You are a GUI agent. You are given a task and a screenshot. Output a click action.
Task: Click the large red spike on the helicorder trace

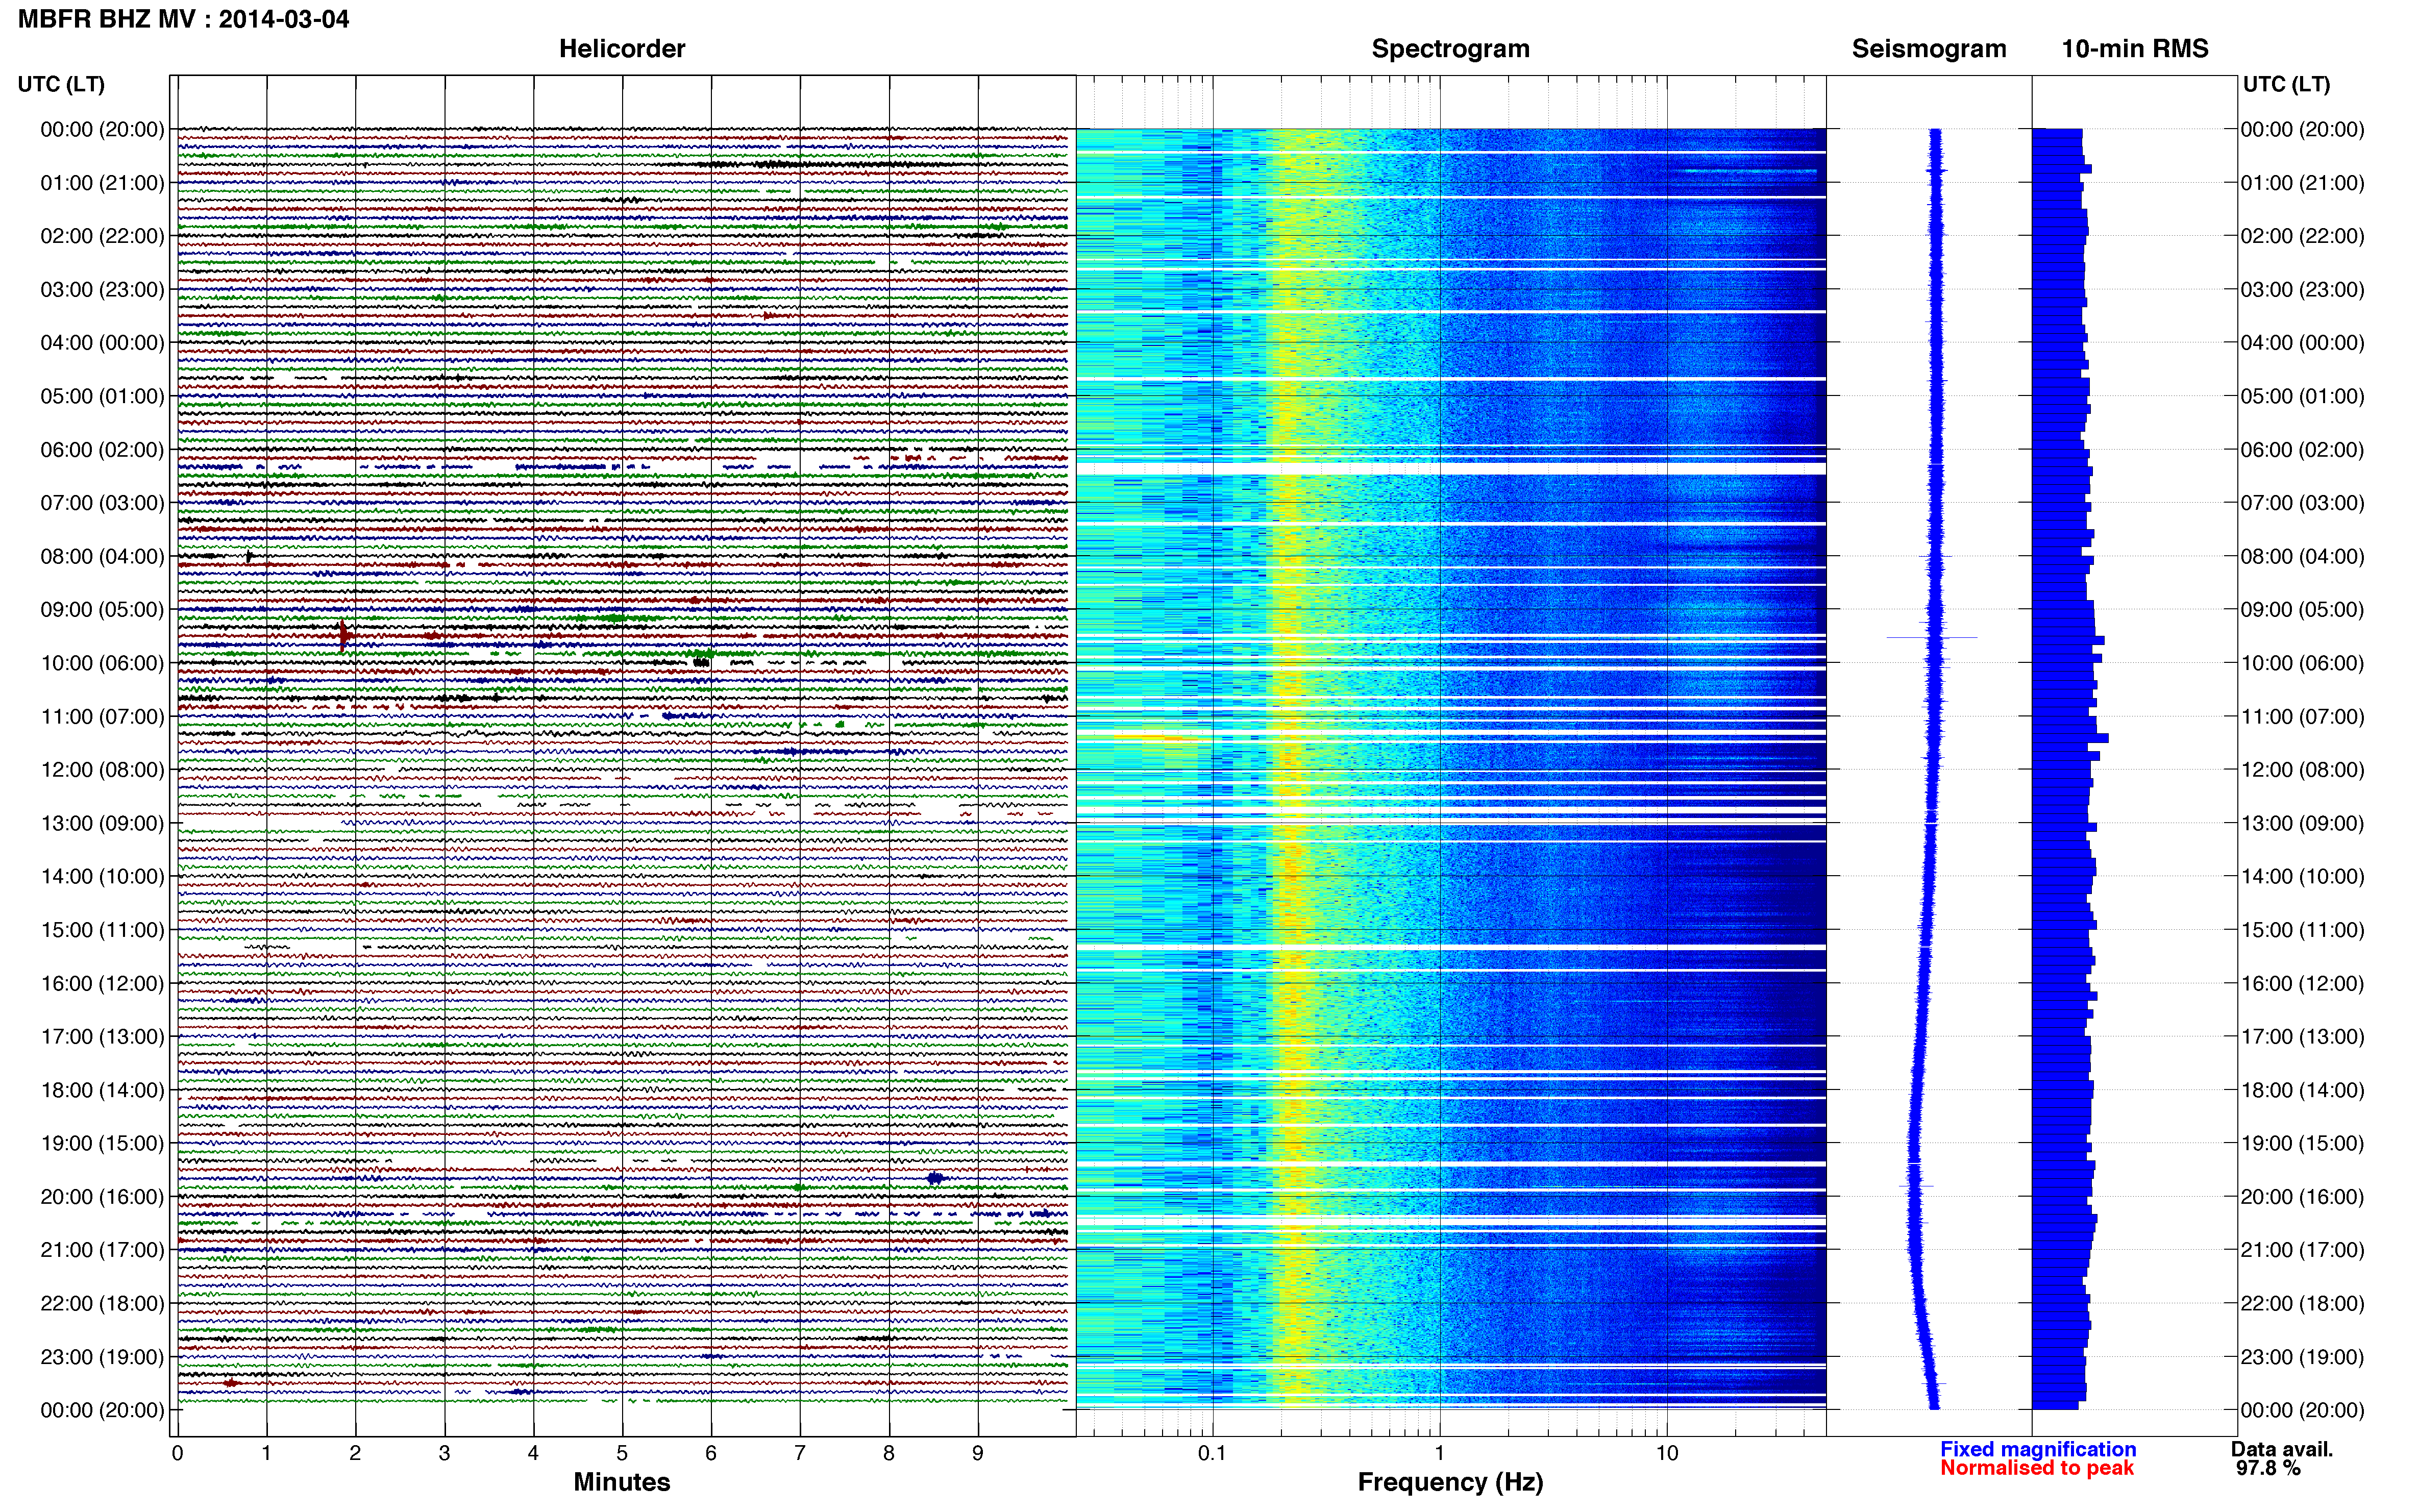point(343,636)
